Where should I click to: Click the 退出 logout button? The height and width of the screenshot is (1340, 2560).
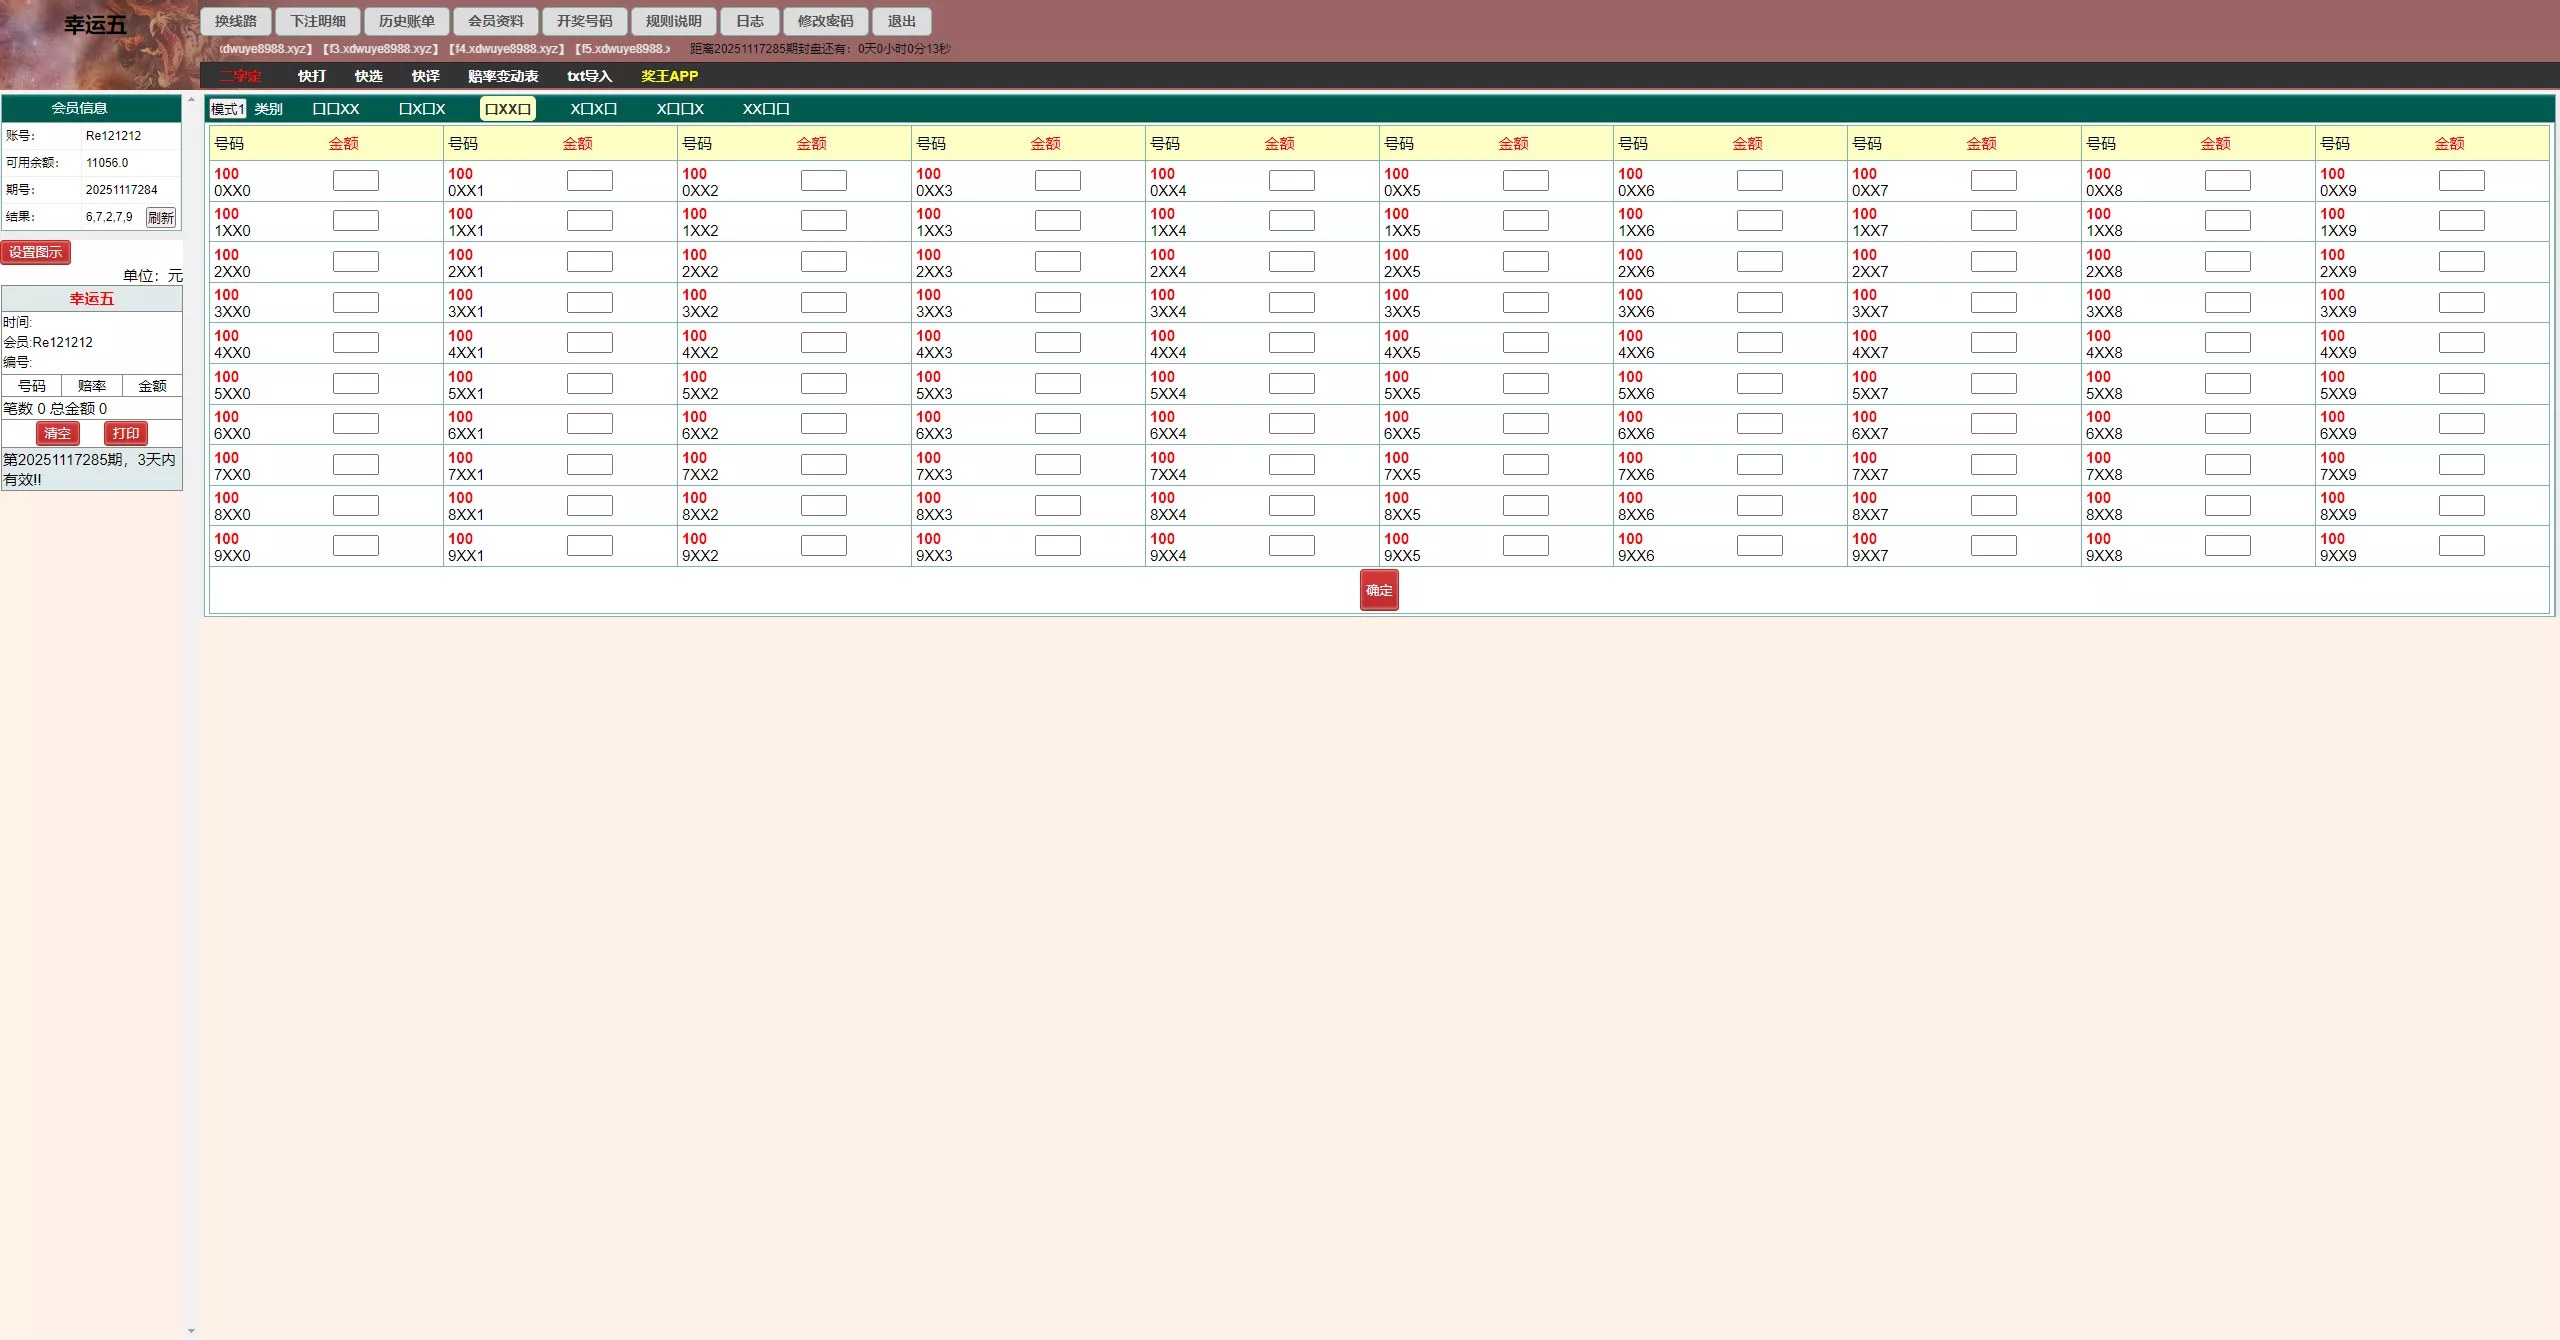[901, 21]
